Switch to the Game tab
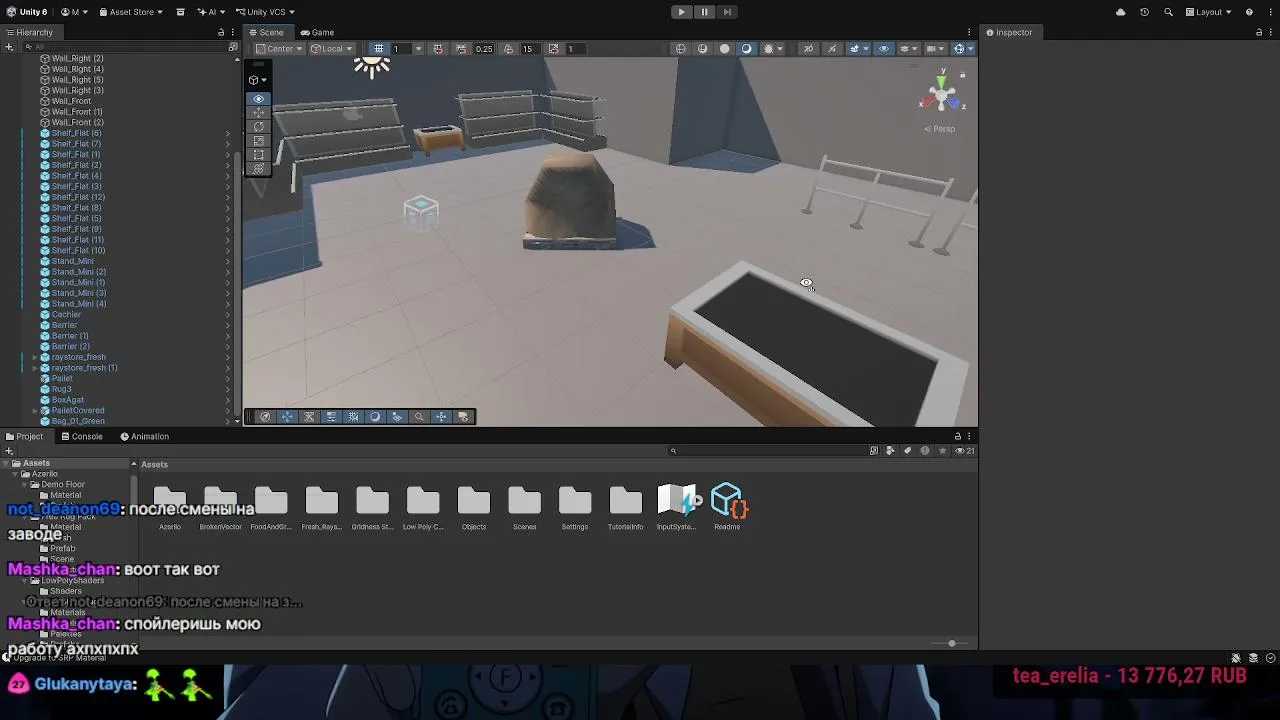Viewport: 1280px width, 720px height. point(317,32)
